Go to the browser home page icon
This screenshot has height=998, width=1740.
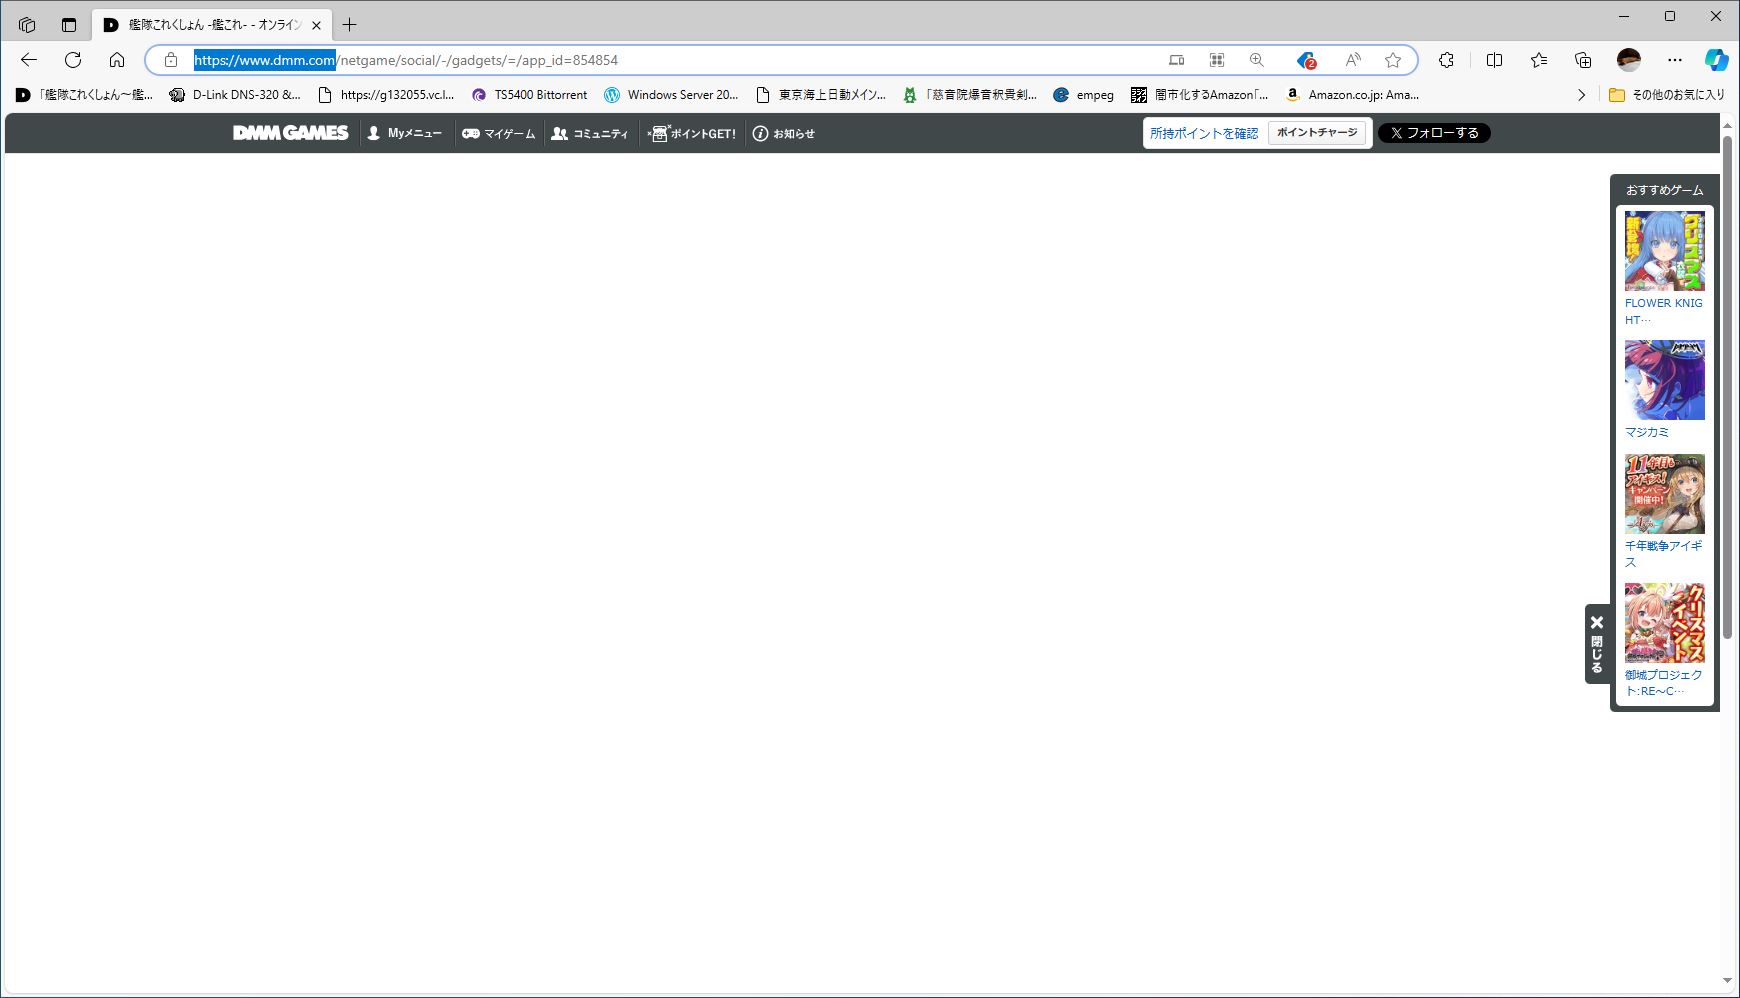[117, 60]
